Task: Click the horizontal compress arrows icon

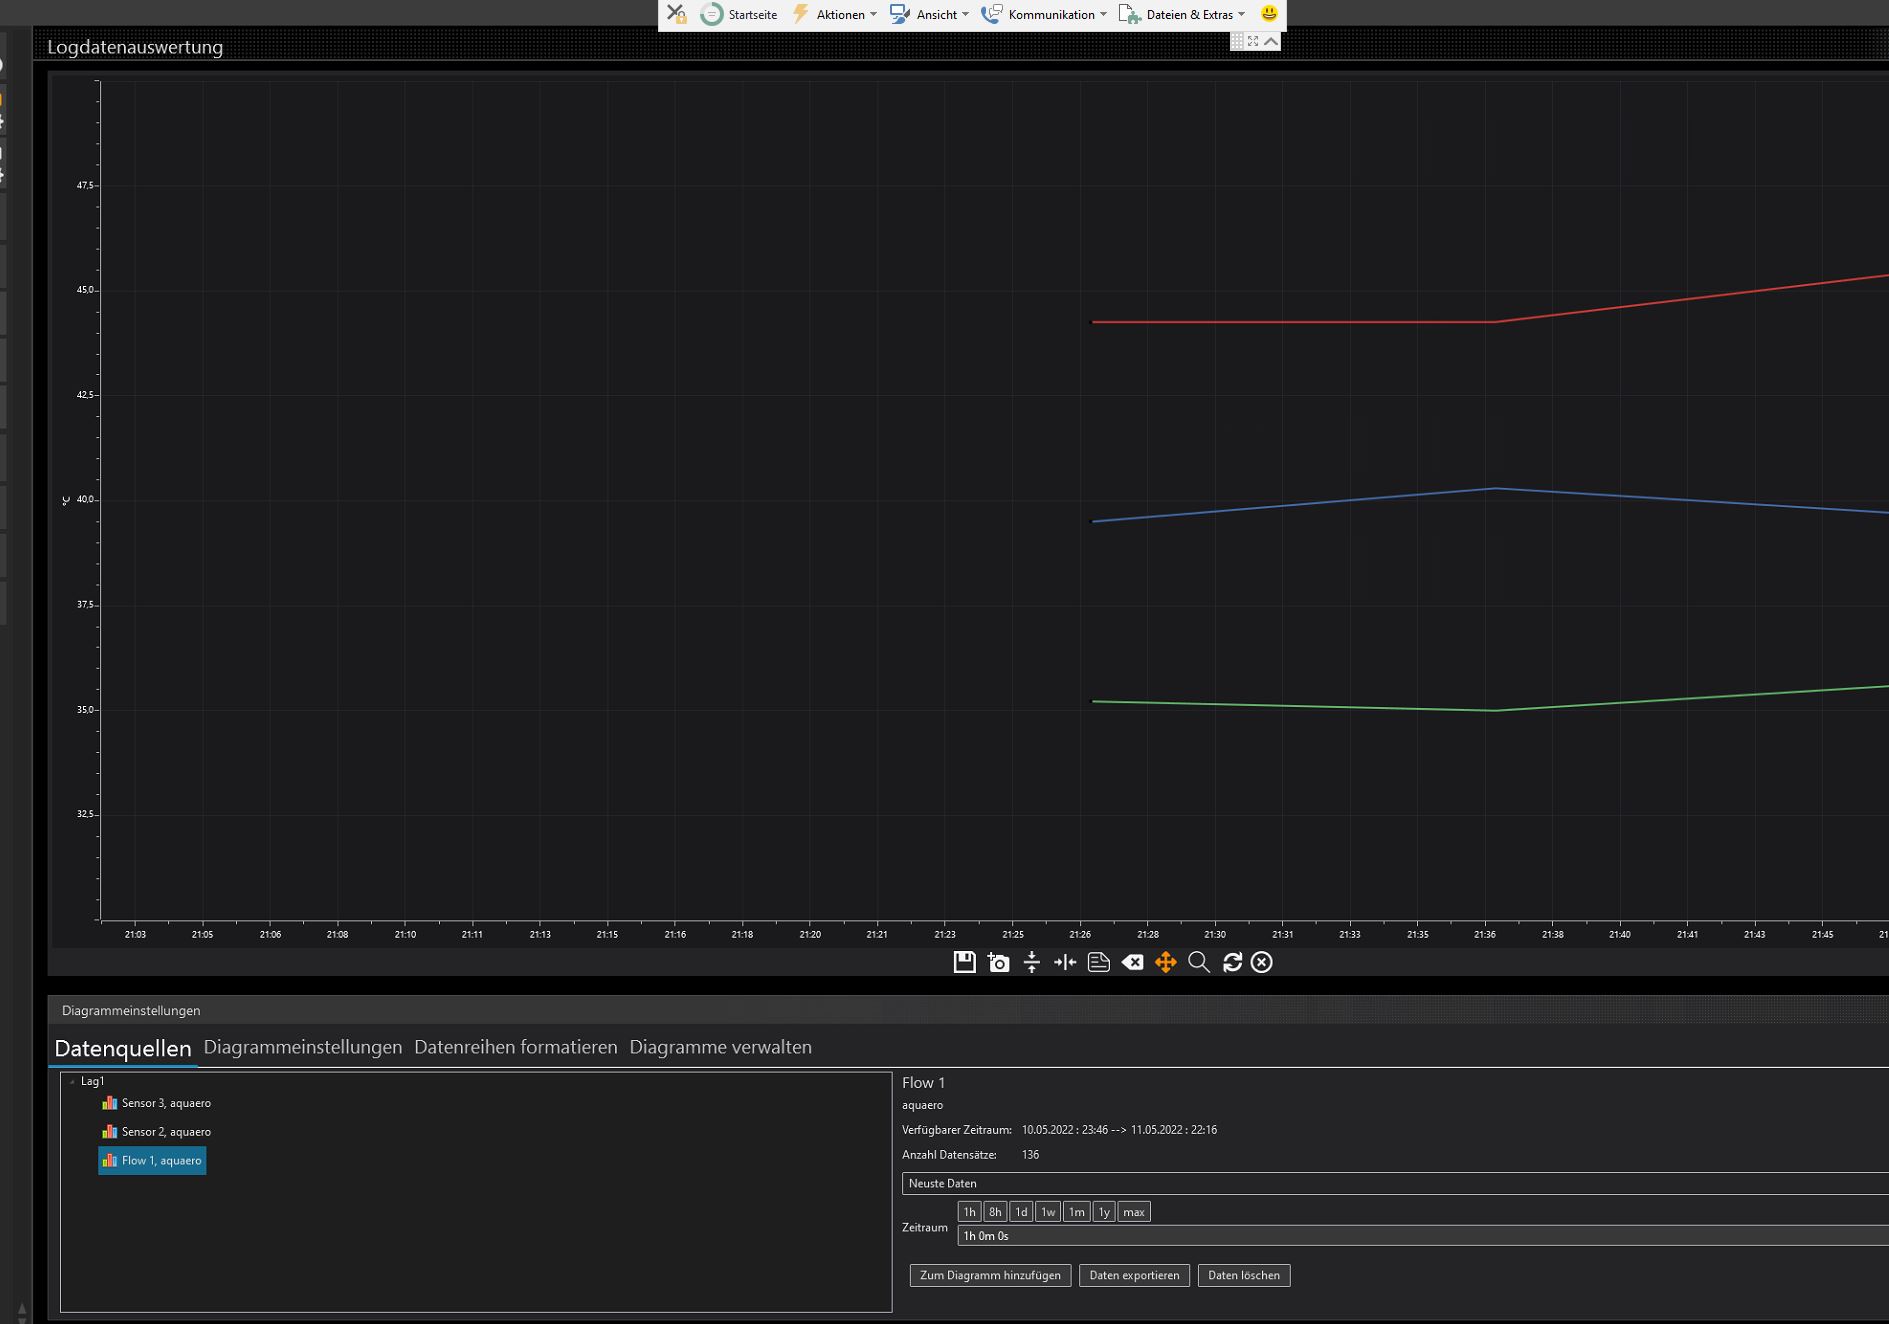Action: (1065, 962)
